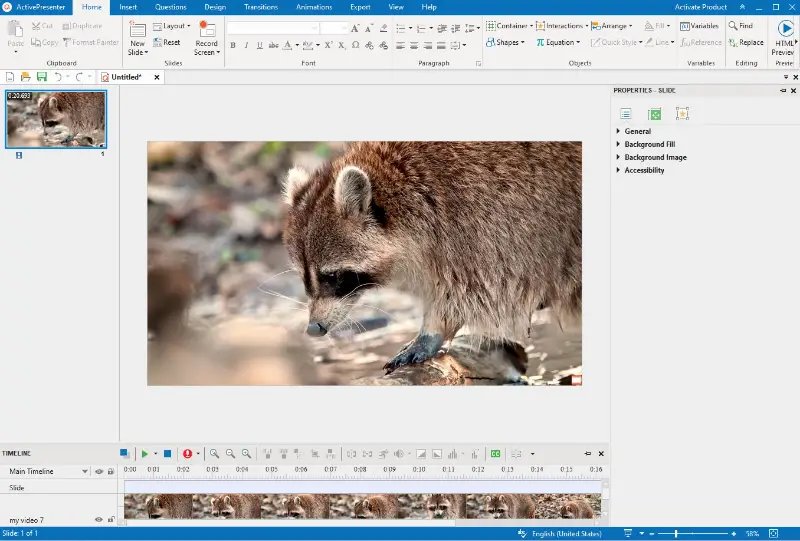Apply superscript formatting

[328, 45]
